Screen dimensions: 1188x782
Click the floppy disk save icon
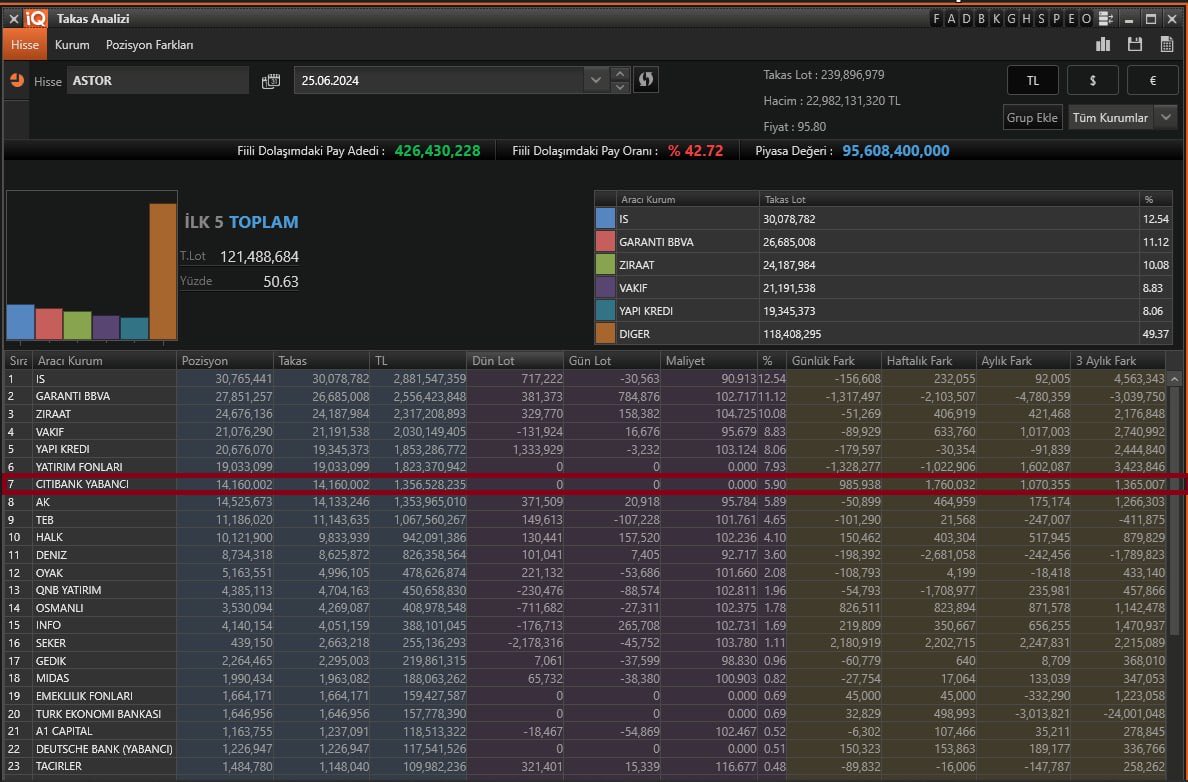point(1135,45)
